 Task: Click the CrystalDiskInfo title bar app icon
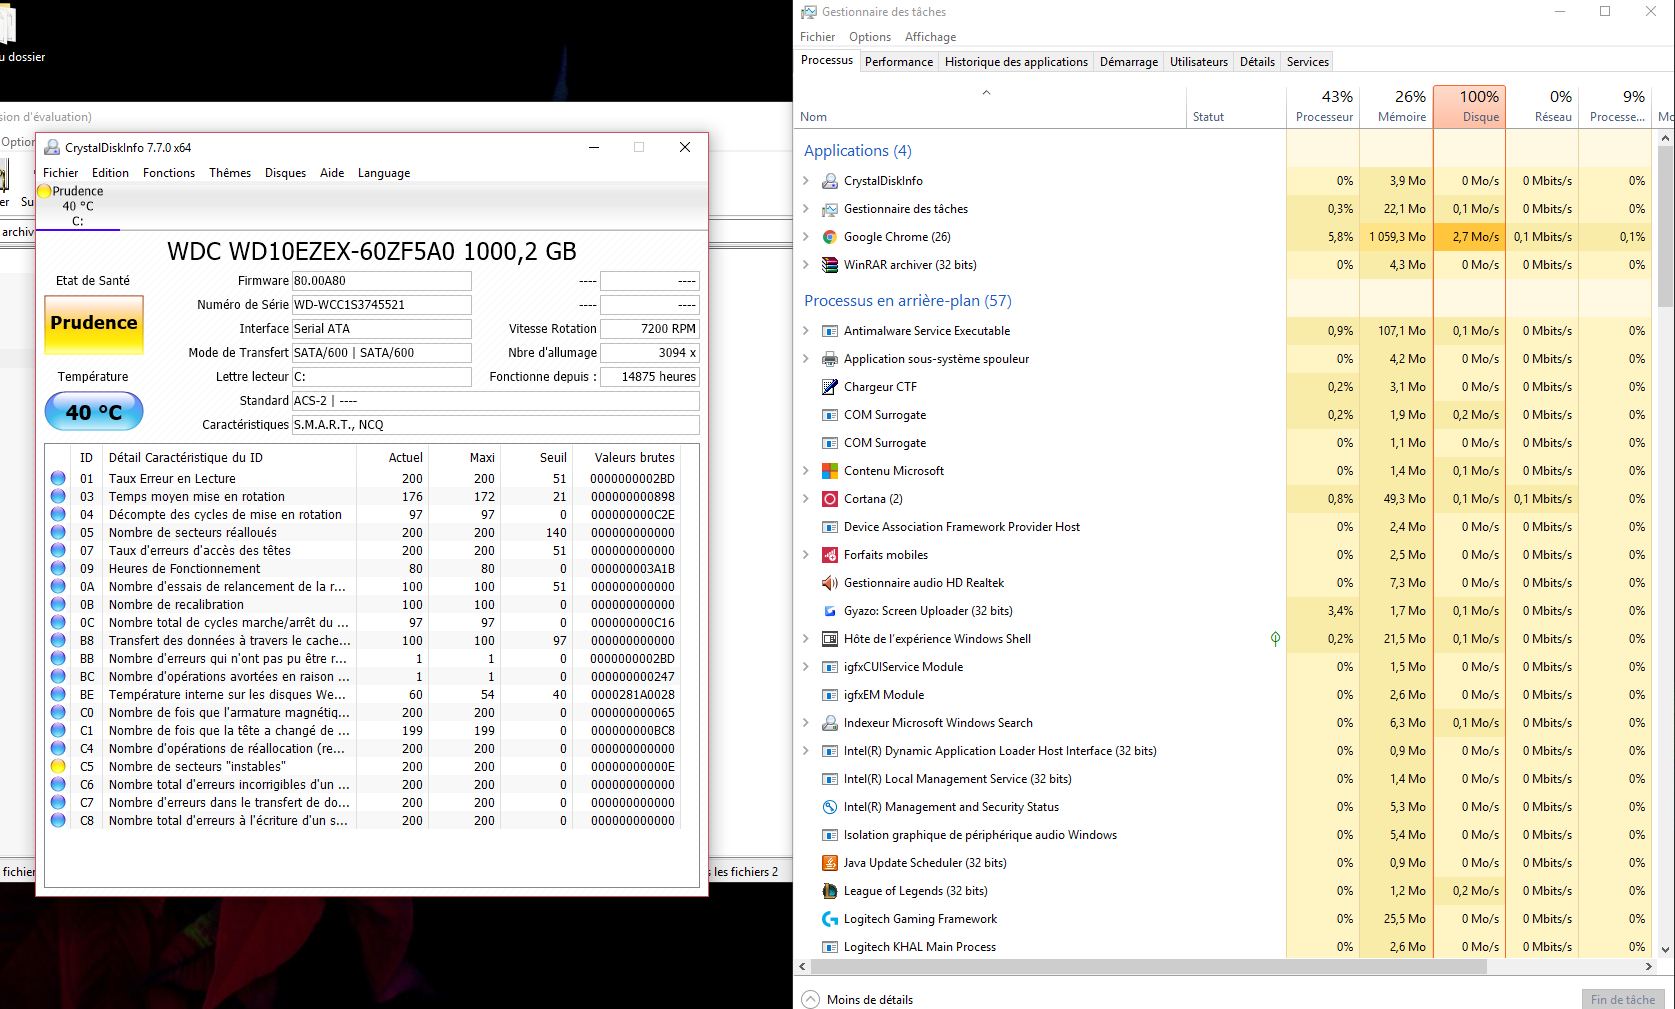(x=52, y=148)
